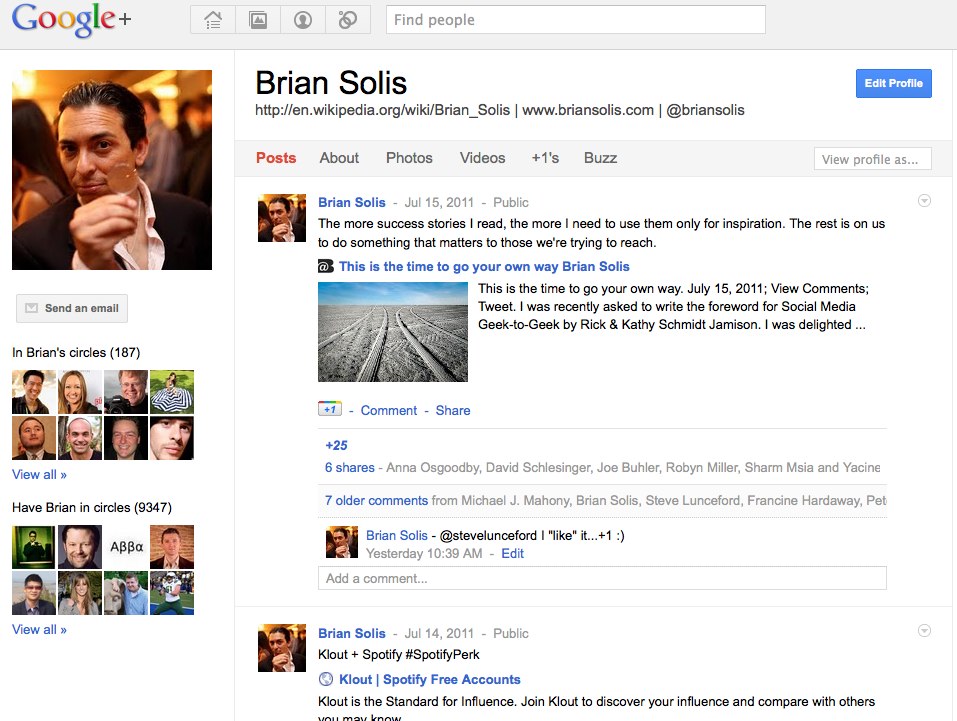Click the Google+ logo
The width and height of the screenshot is (957, 721).
[71, 19]
